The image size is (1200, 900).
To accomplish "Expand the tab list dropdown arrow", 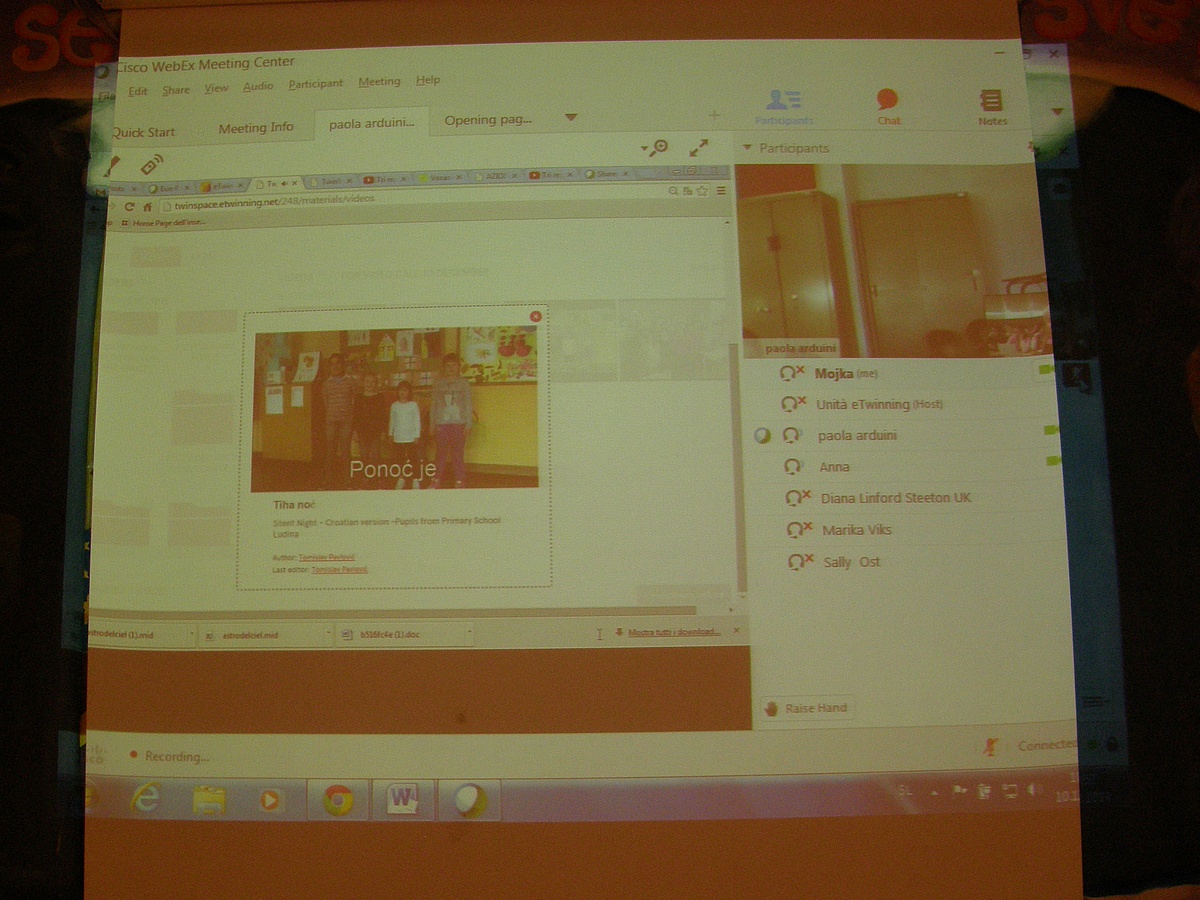I will [571, 118].
